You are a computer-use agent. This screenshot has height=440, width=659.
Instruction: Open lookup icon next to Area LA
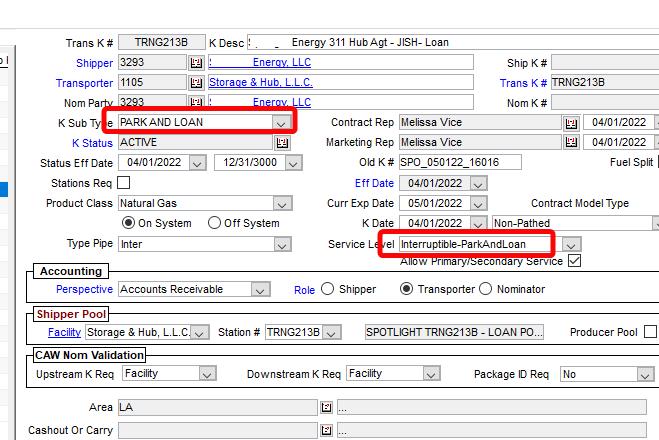[x=326, y=408]
